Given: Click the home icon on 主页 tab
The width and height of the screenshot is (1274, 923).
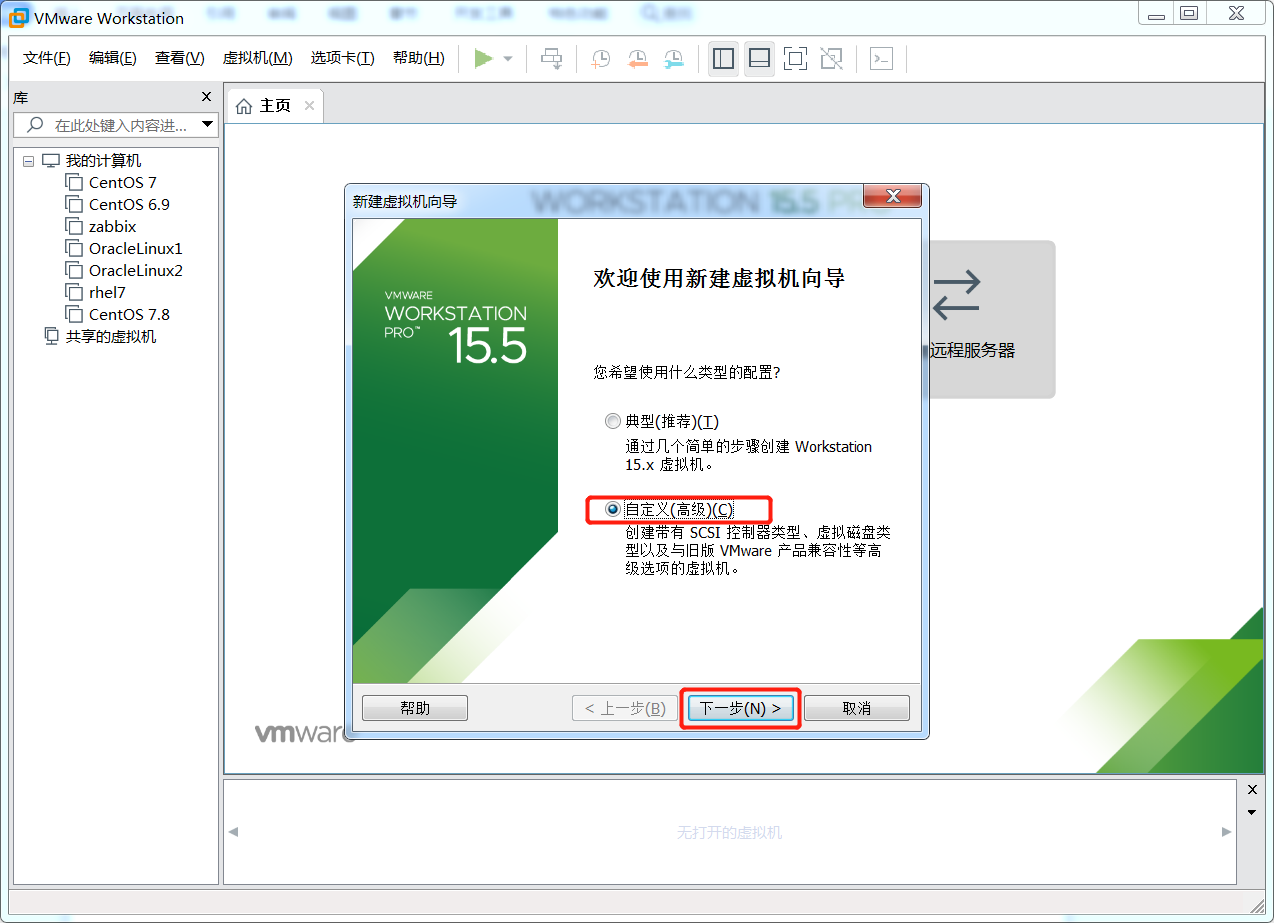Looking at the screenshot, I should [x=244, y=106].
